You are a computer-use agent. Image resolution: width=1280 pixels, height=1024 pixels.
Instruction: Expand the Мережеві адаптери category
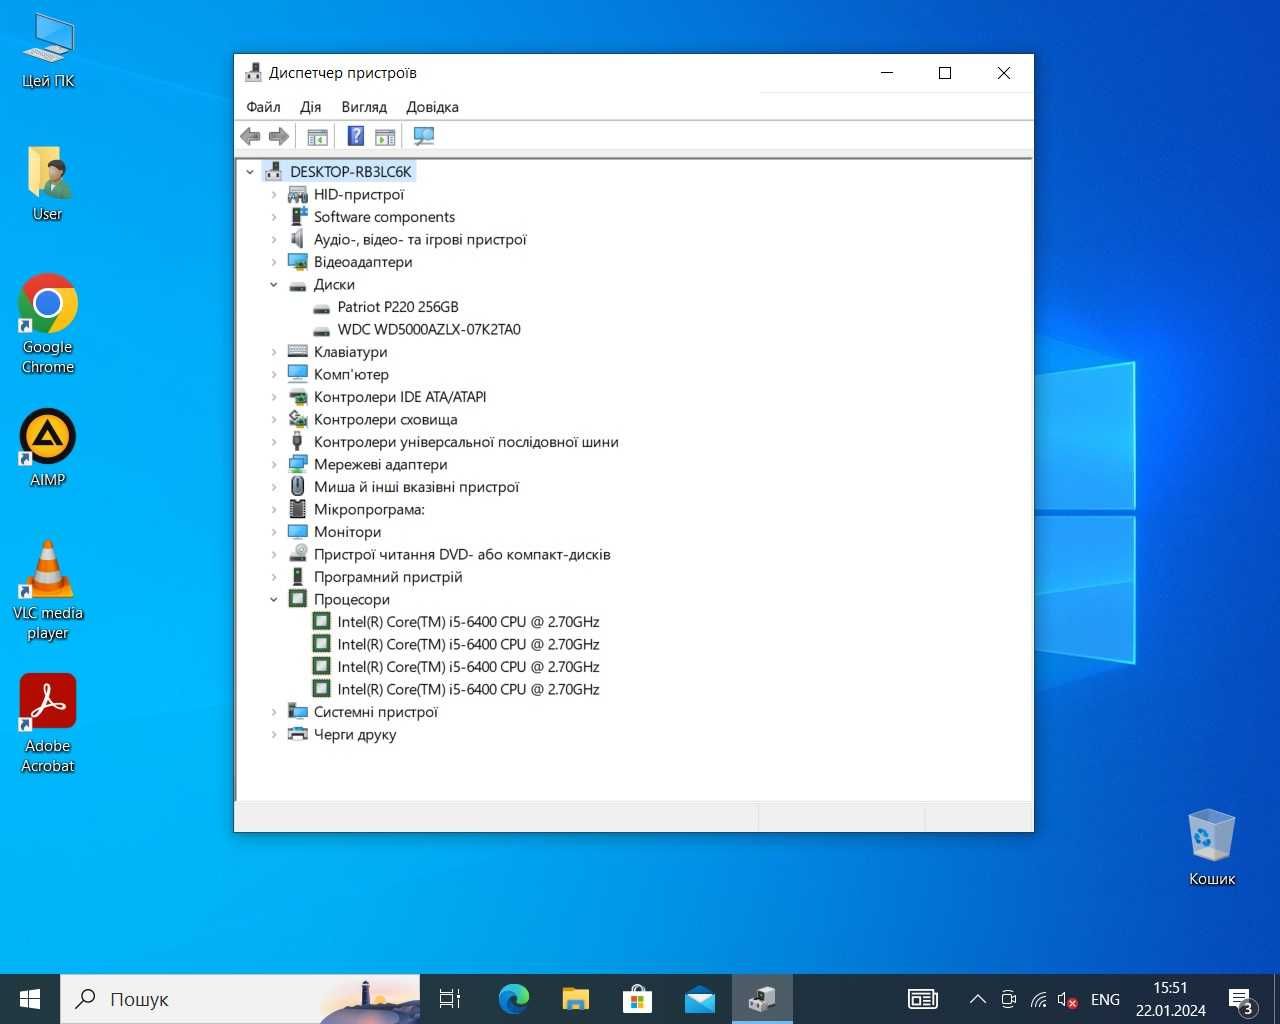274,465
